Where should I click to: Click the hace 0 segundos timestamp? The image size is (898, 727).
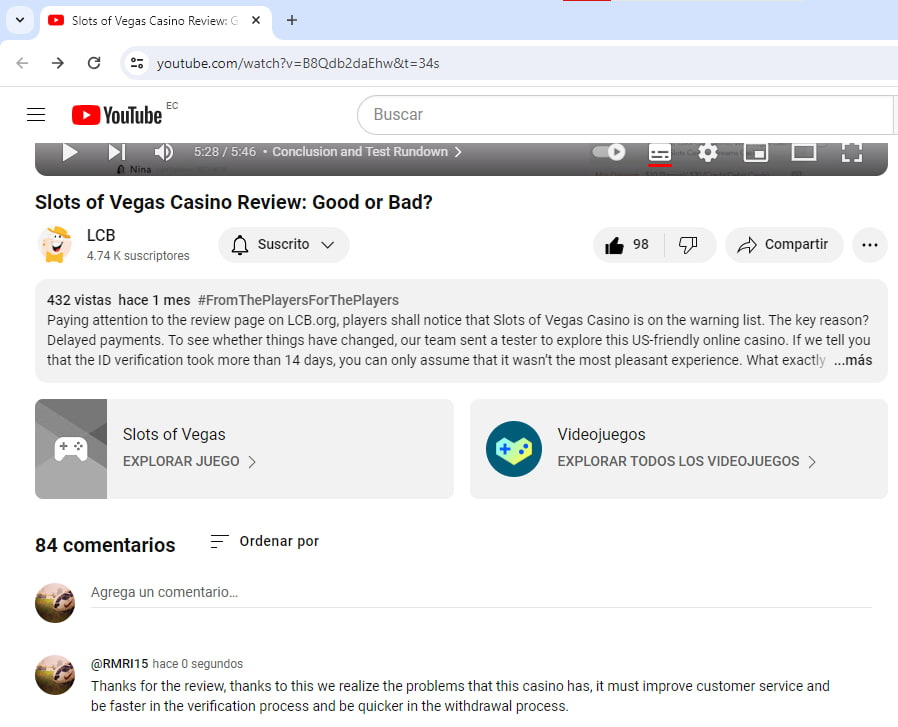[198, 664]
